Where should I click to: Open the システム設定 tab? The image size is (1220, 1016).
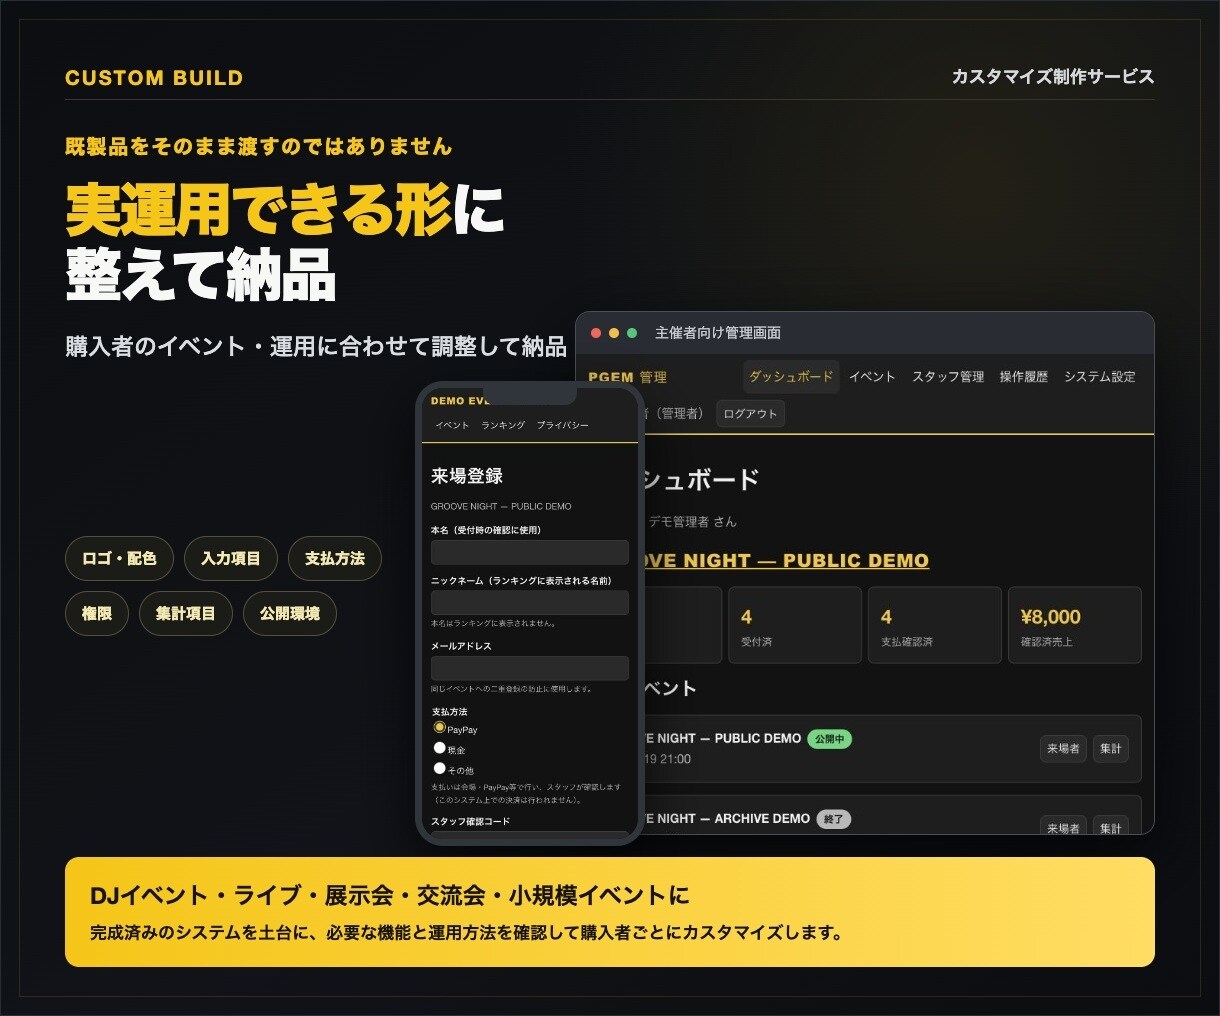1100,377
